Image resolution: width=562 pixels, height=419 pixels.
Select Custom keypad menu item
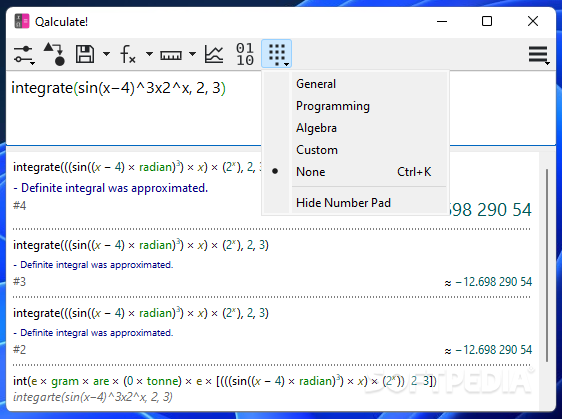point(369,150)
